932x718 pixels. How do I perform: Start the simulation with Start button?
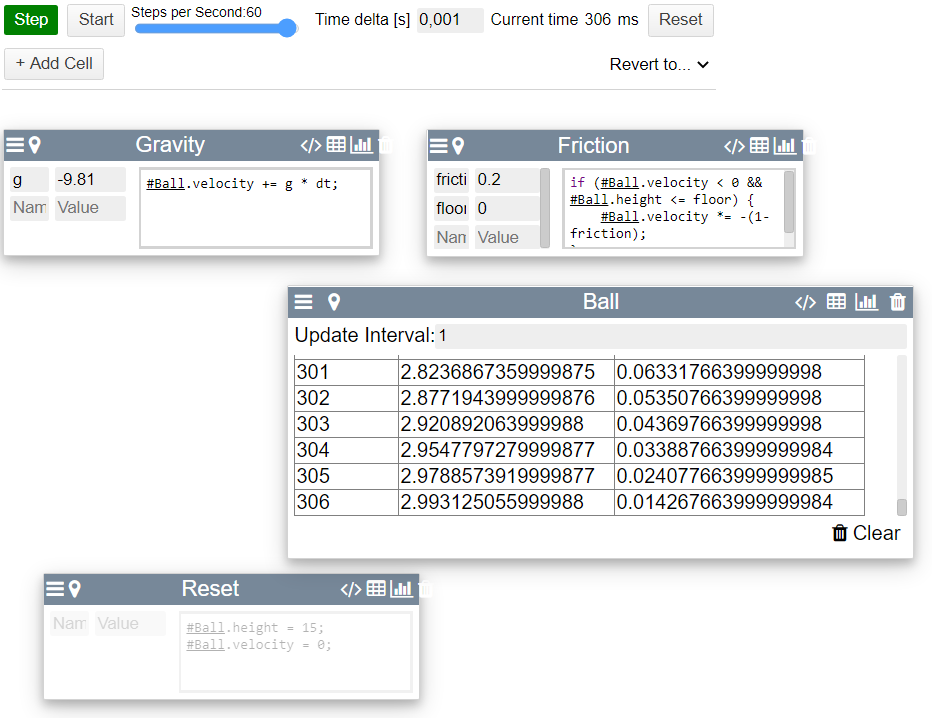click(x=96, y=20)
